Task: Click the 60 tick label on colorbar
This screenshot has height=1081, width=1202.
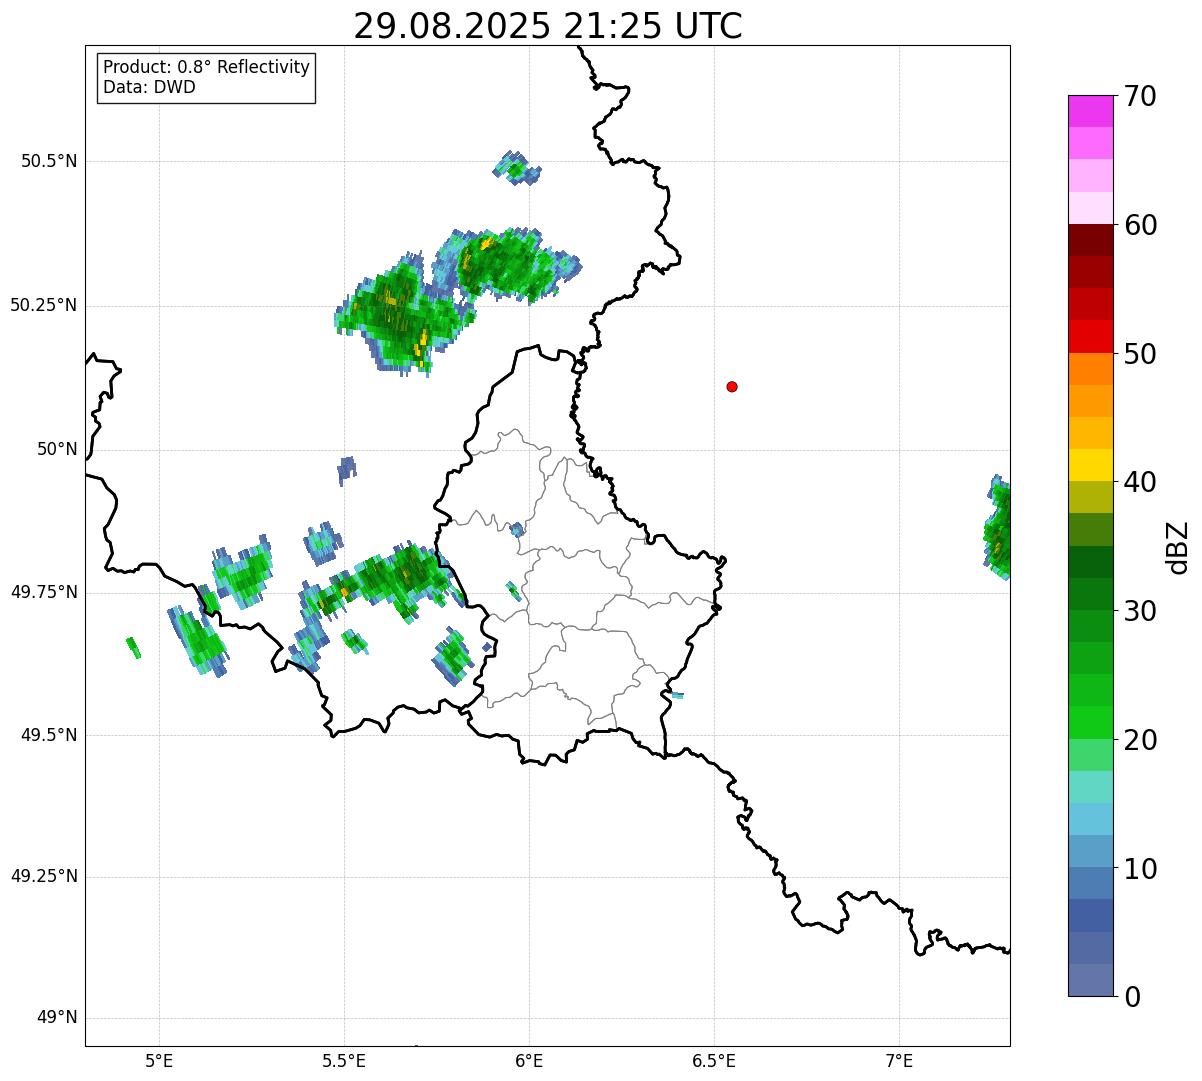Action: click(1139, 225)
